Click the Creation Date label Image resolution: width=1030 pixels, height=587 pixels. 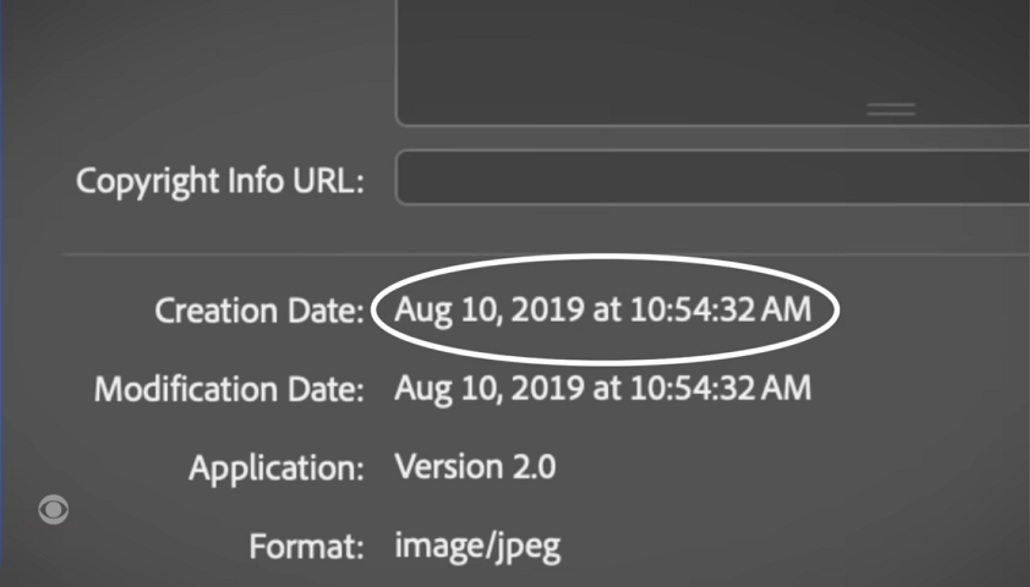(259, 311)
